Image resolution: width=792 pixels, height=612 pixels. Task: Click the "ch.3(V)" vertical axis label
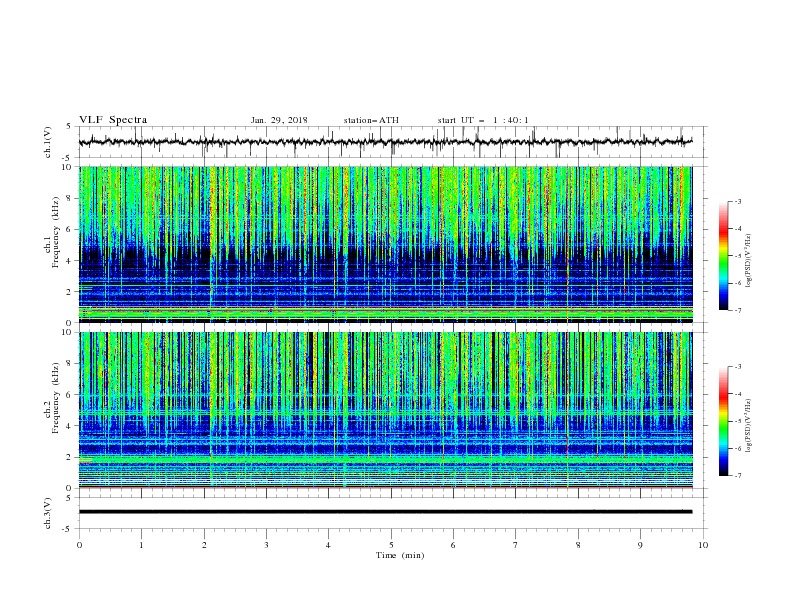click(x=48, y=513)
